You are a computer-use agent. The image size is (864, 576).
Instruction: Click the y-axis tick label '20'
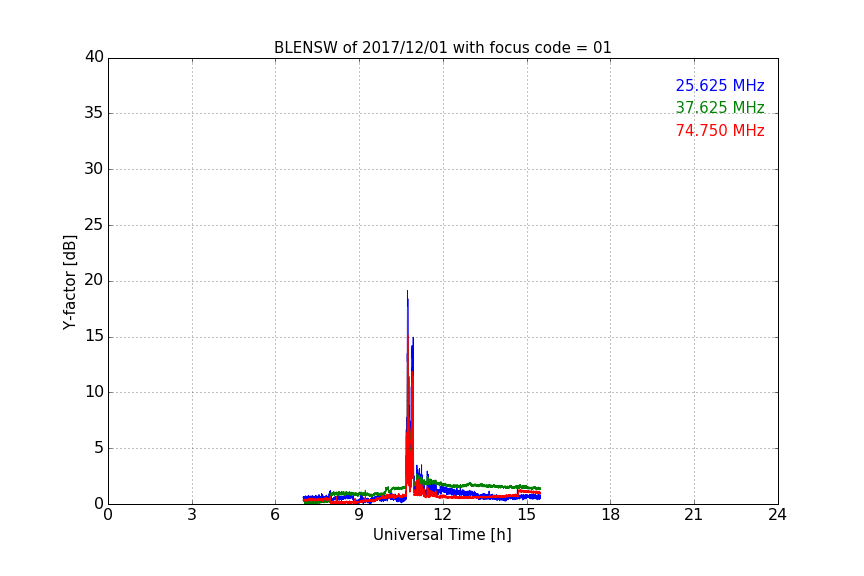coord(94,280)
